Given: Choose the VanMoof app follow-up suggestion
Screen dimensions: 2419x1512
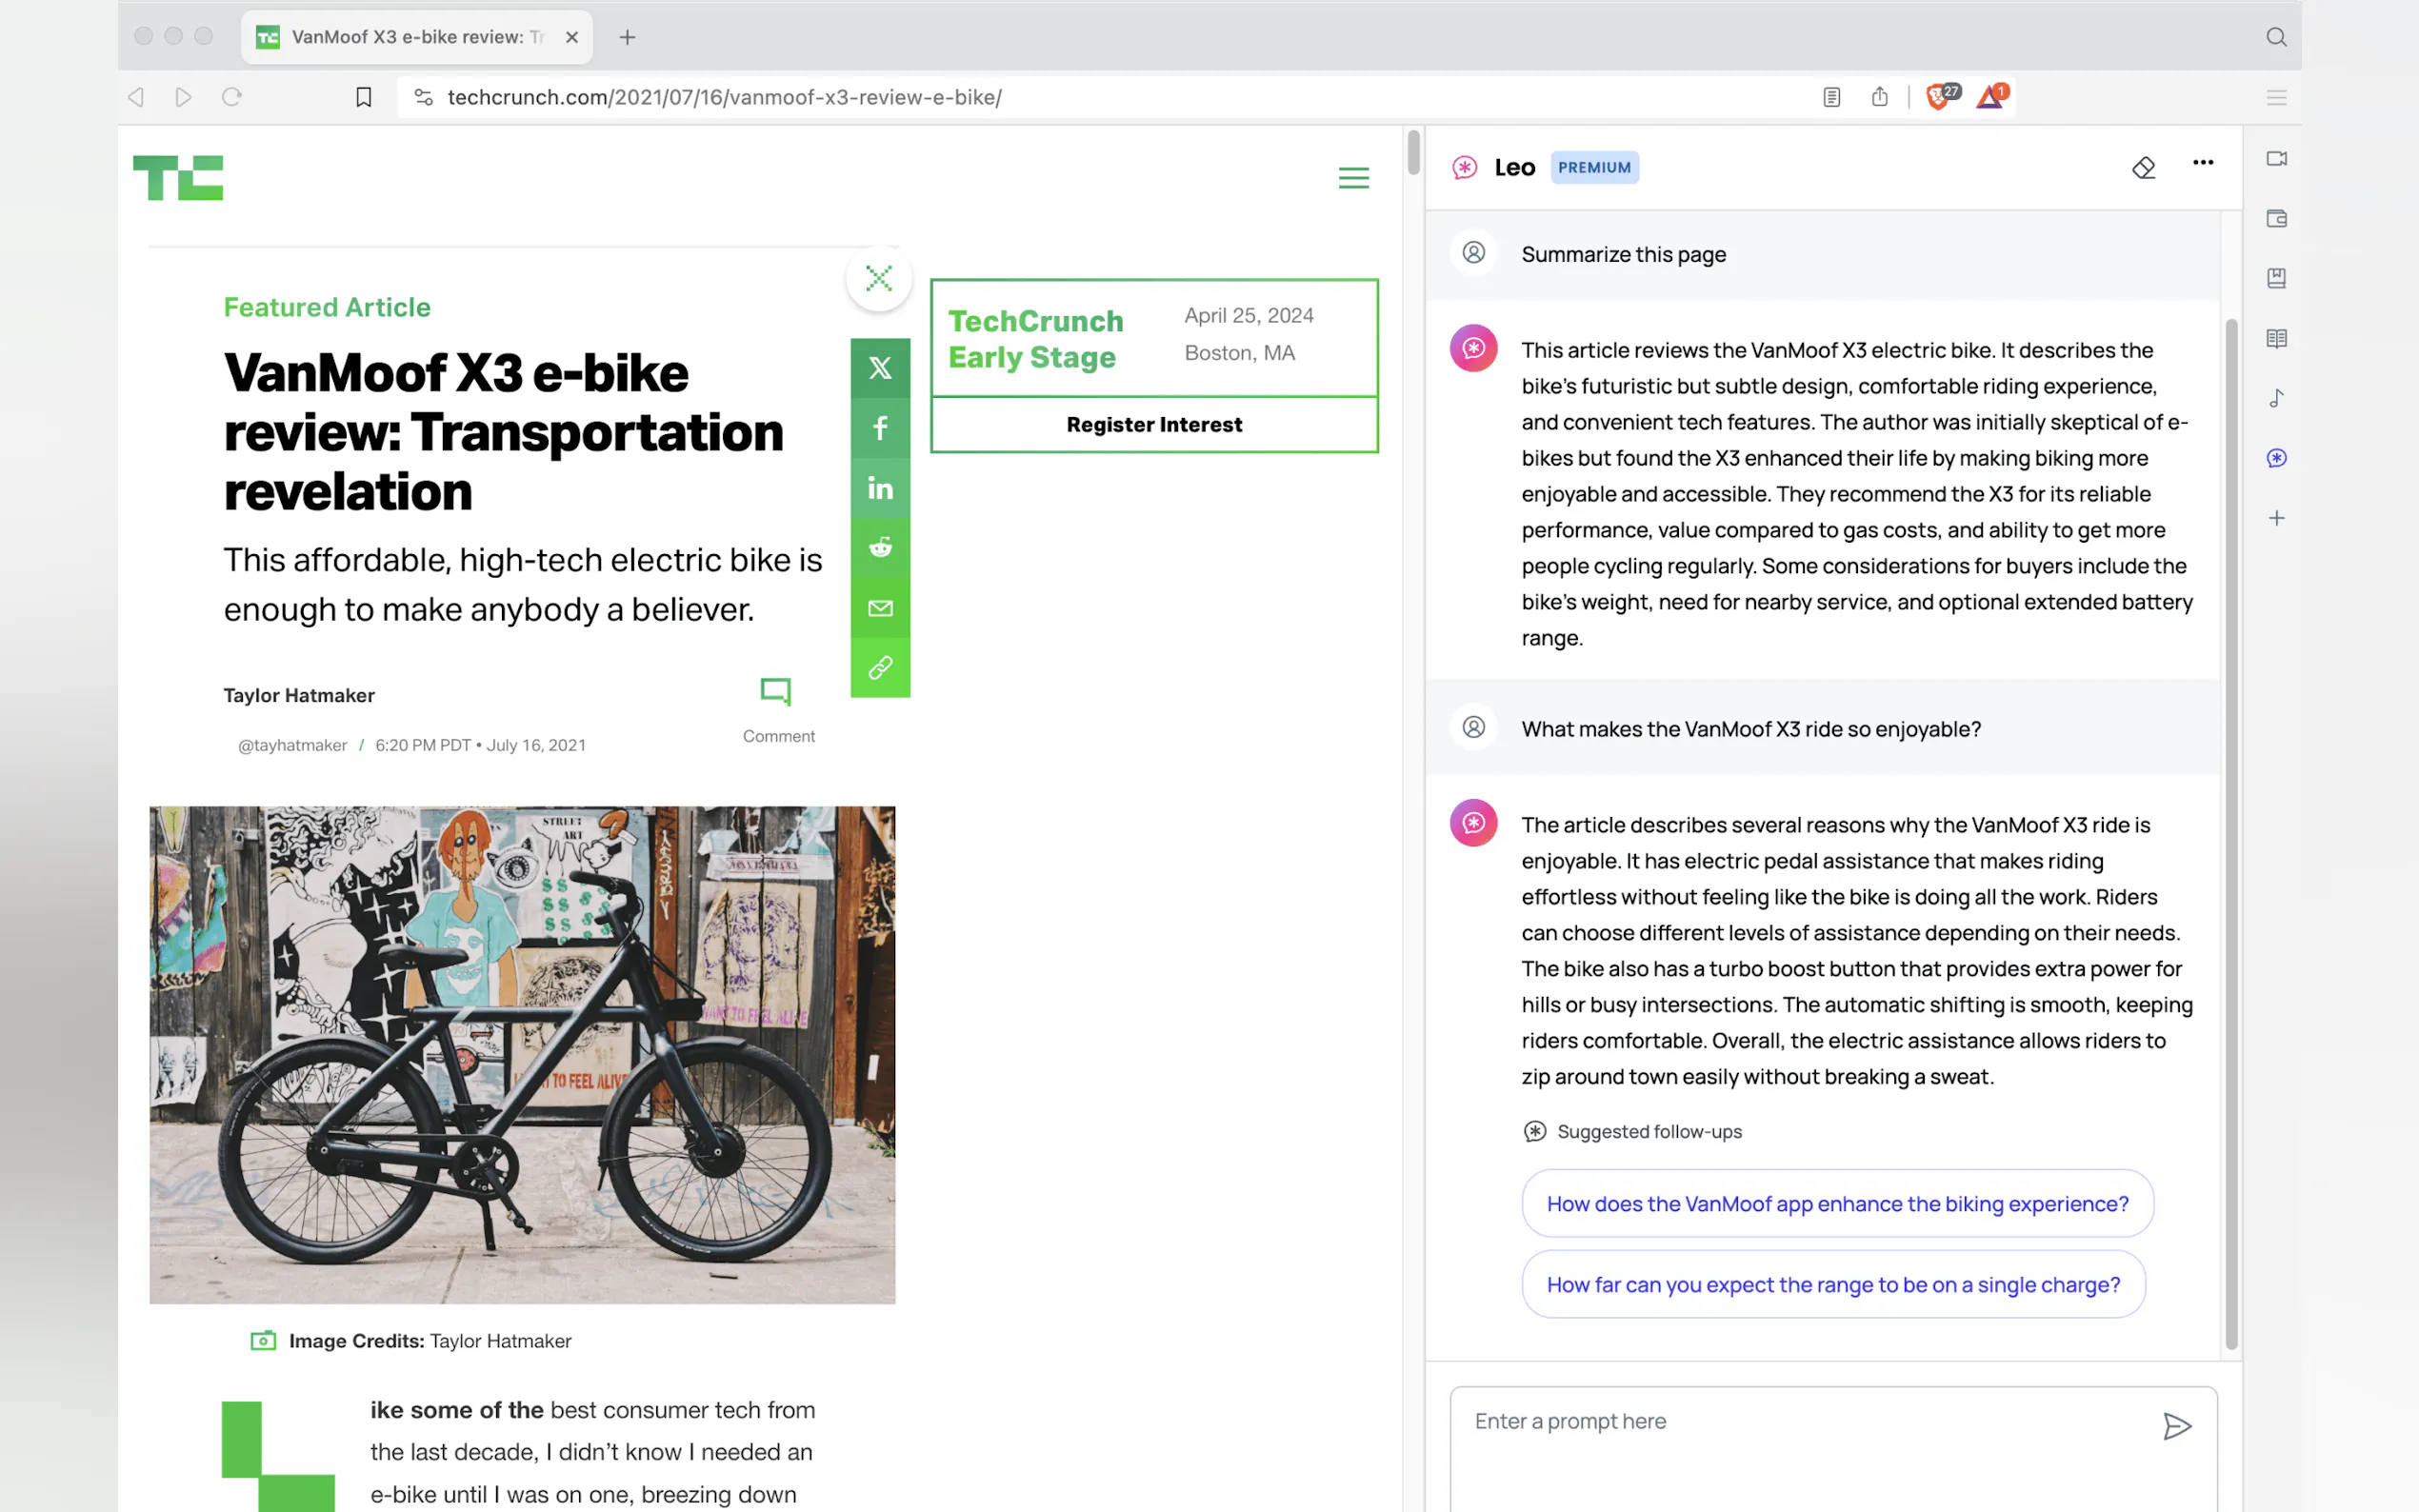Looking at the screenshot, I should [1836, 1204].
